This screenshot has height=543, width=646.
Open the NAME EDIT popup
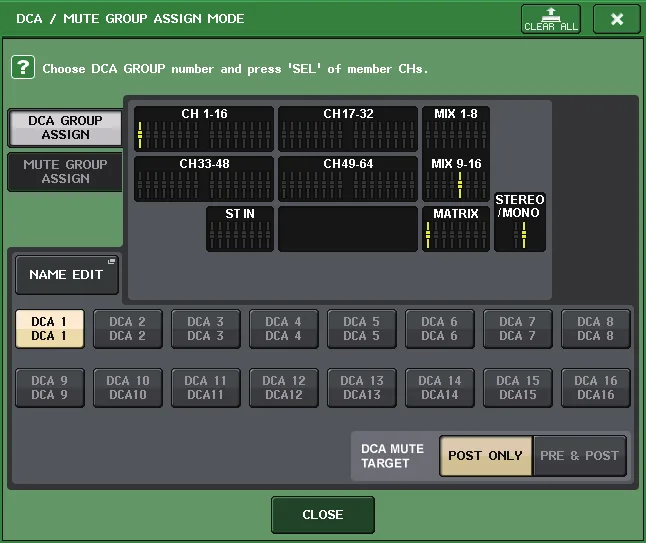pos(67,275)
